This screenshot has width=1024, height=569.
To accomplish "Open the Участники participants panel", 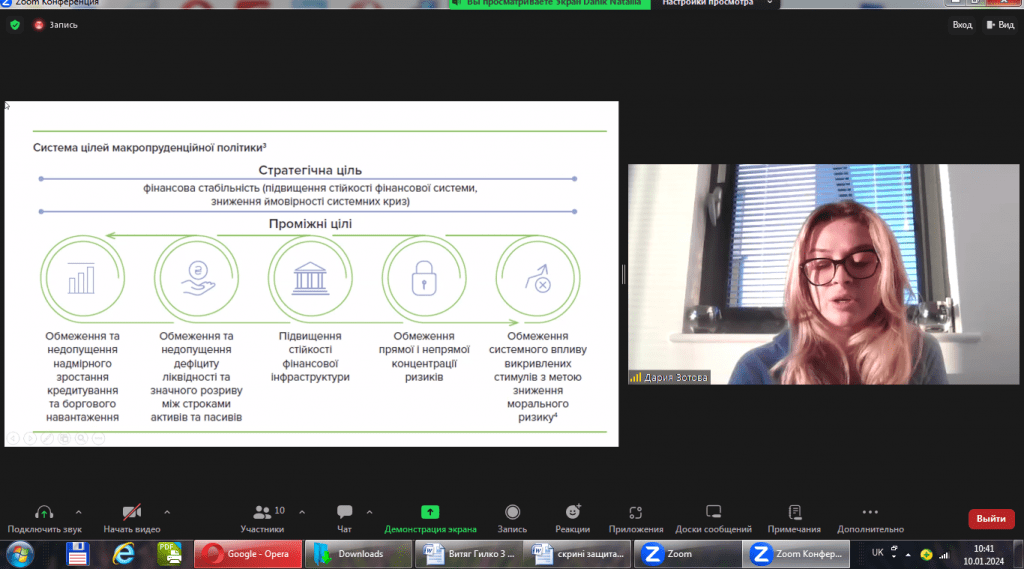I will point(262,513).
